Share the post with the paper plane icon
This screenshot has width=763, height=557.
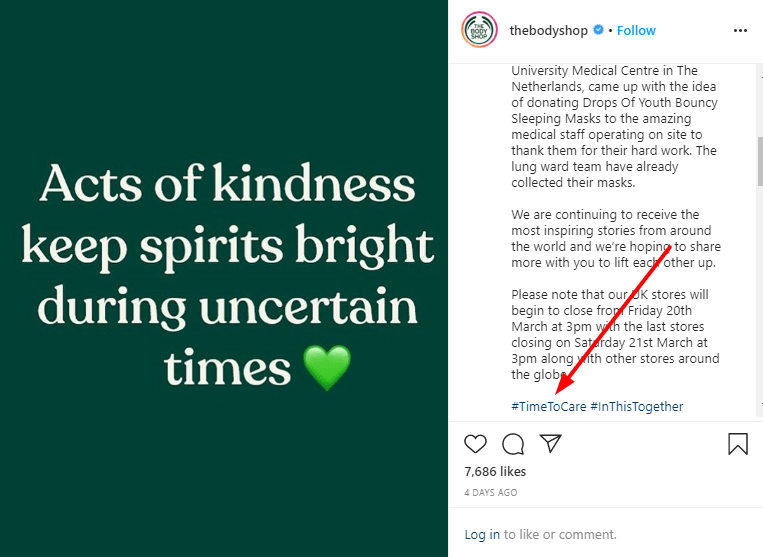pos(550,443)
